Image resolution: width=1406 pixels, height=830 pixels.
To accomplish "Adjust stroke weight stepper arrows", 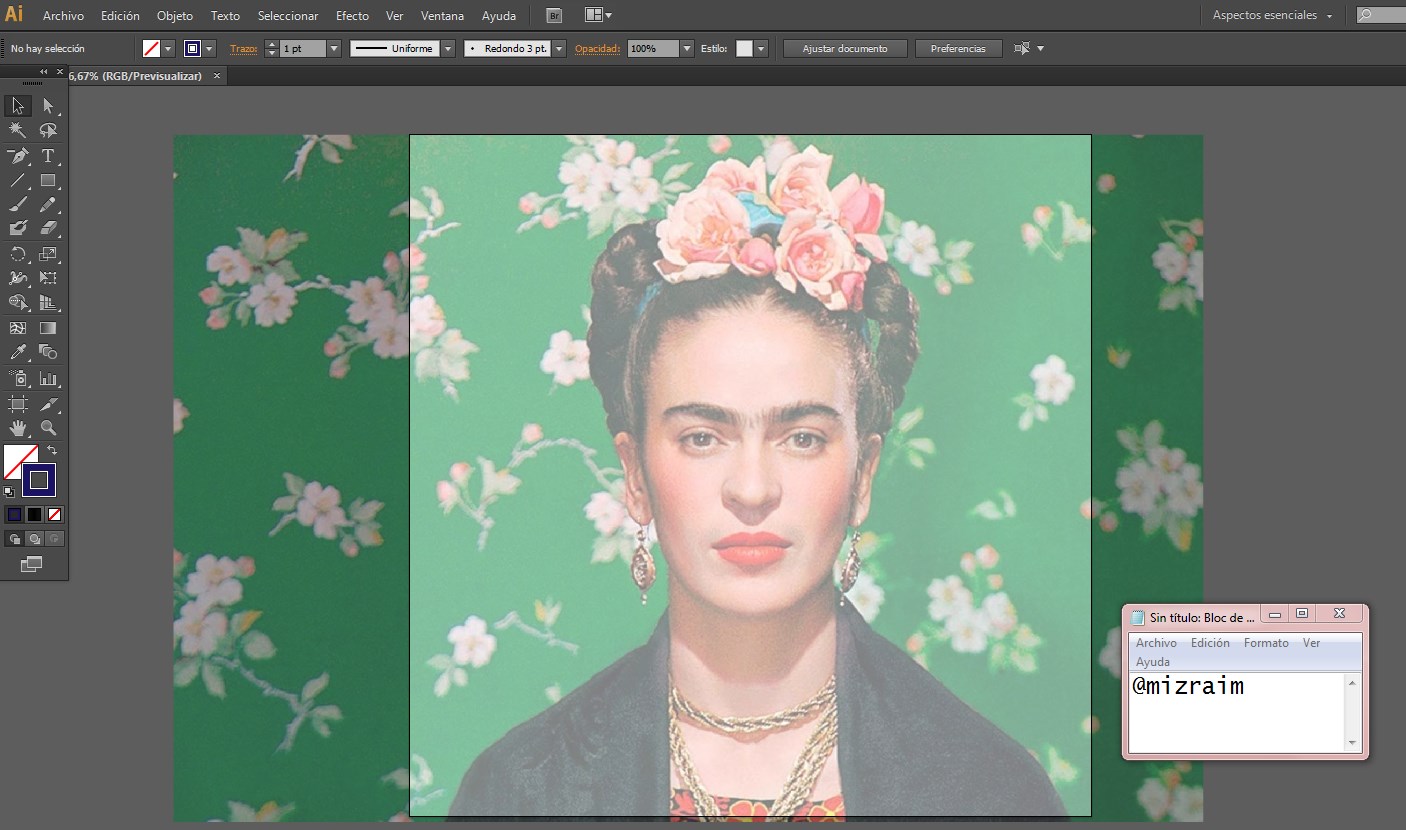I will pos(271,48).
